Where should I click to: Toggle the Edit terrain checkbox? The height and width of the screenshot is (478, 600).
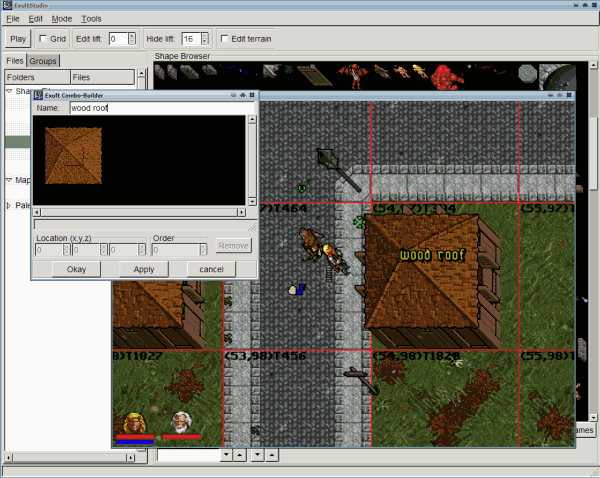(x=224, y=39)
